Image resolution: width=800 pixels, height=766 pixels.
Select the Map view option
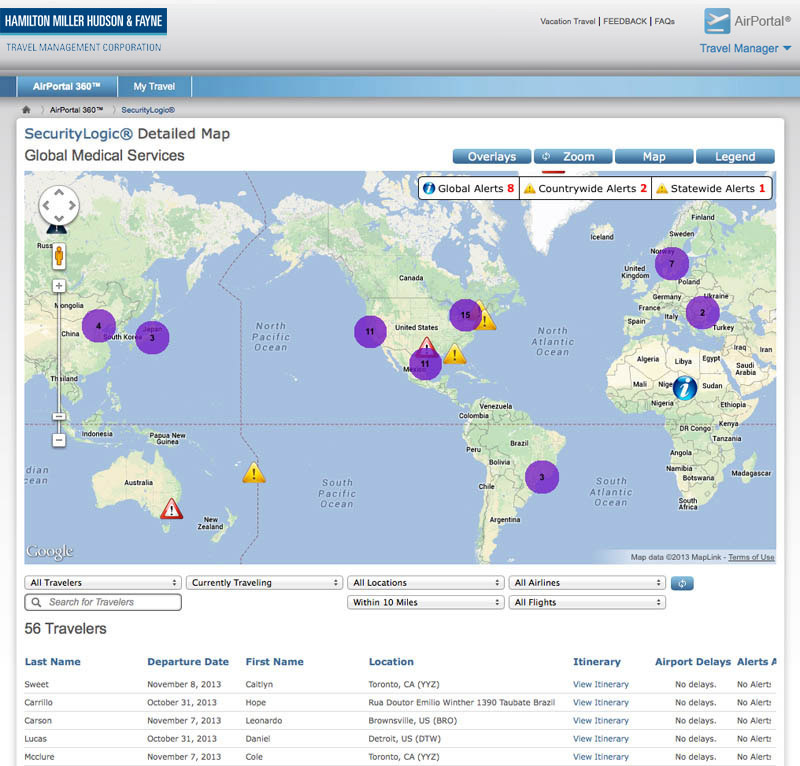(x=654, y=157)
